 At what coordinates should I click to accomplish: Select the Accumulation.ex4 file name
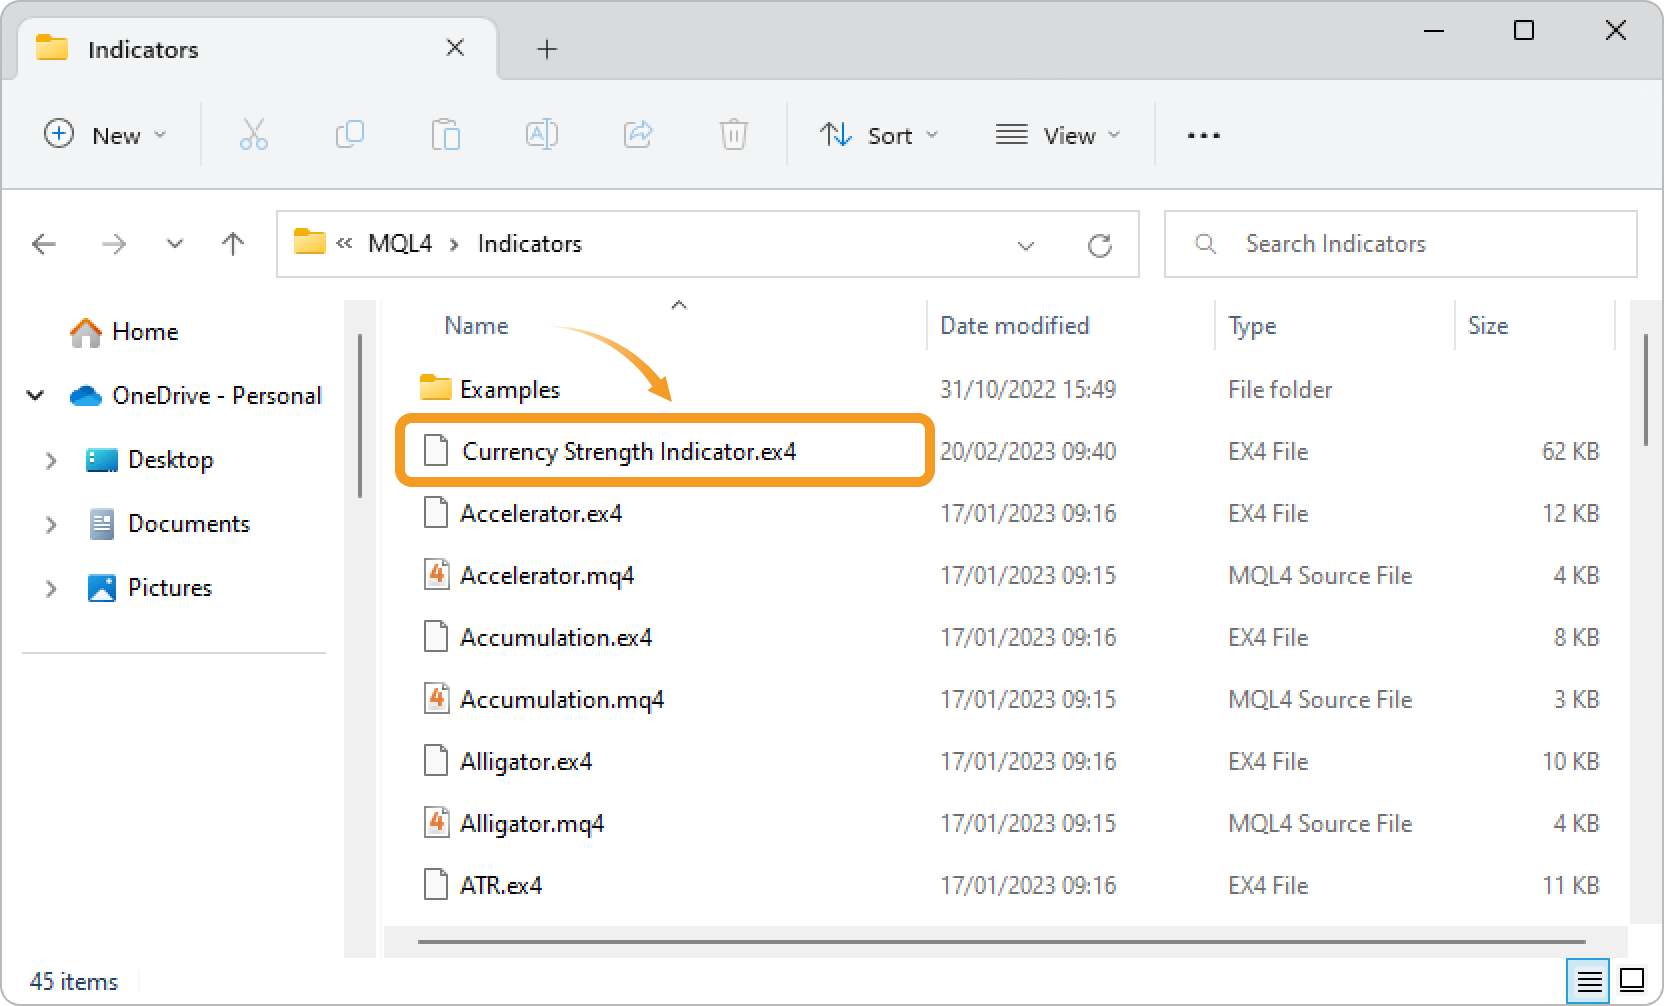pyautogui.click(x=556, y=638)
